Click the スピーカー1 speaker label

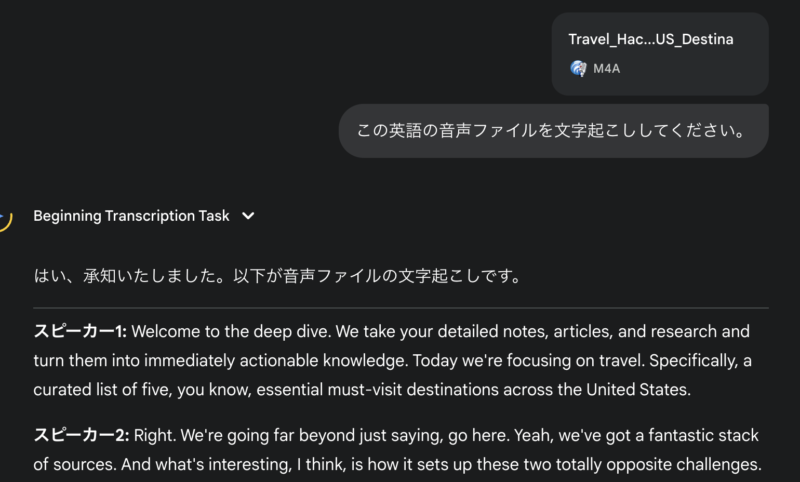coord(80,331)
